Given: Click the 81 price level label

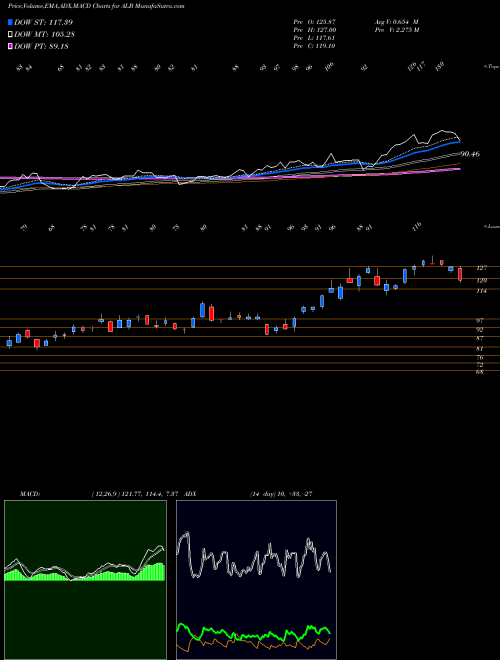Looking at the screenshot, I should click(x=480, y=349).
